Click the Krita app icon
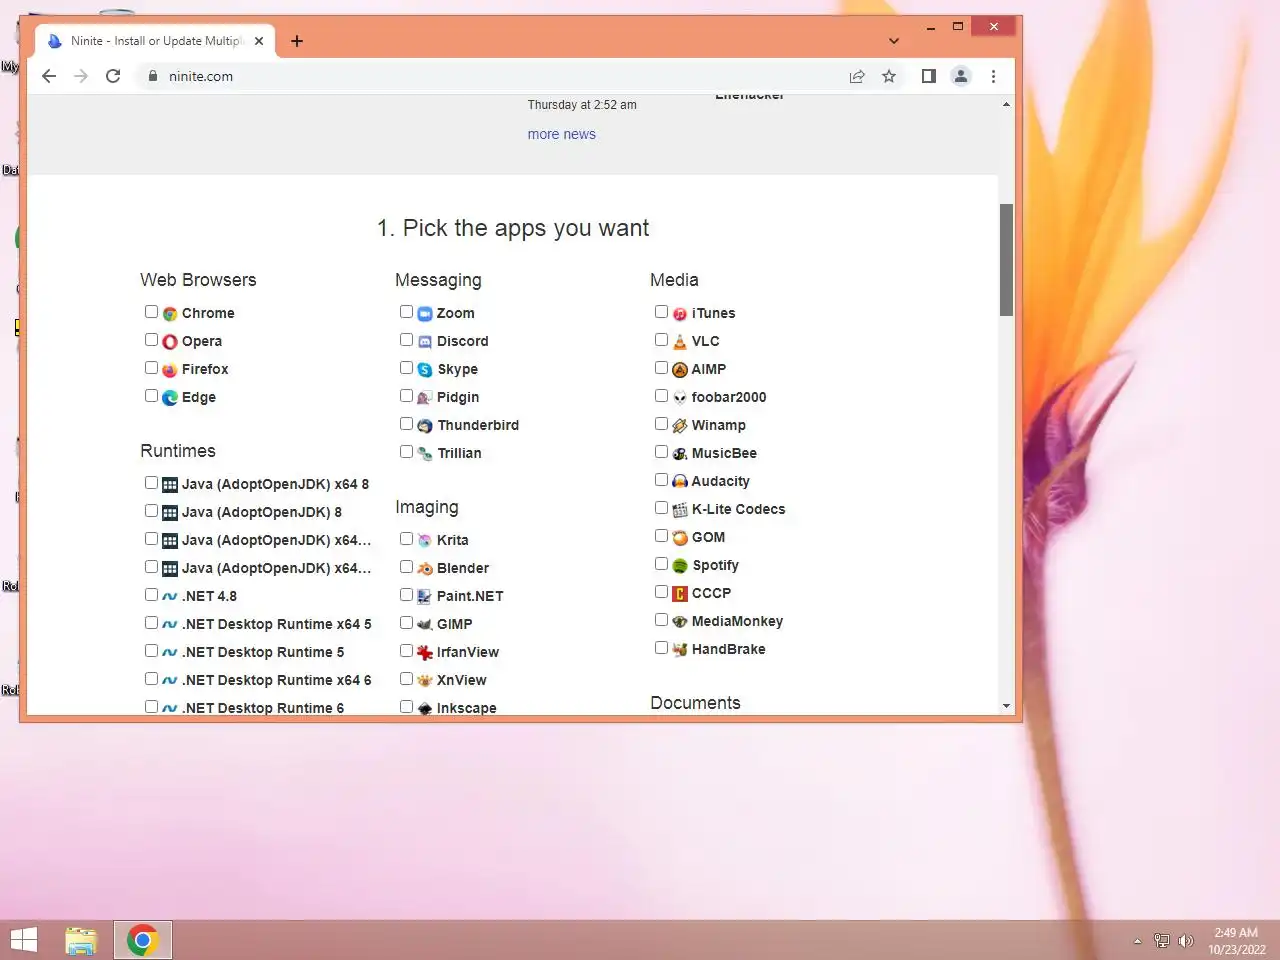 pyautogui.click(x=425, y=541)
